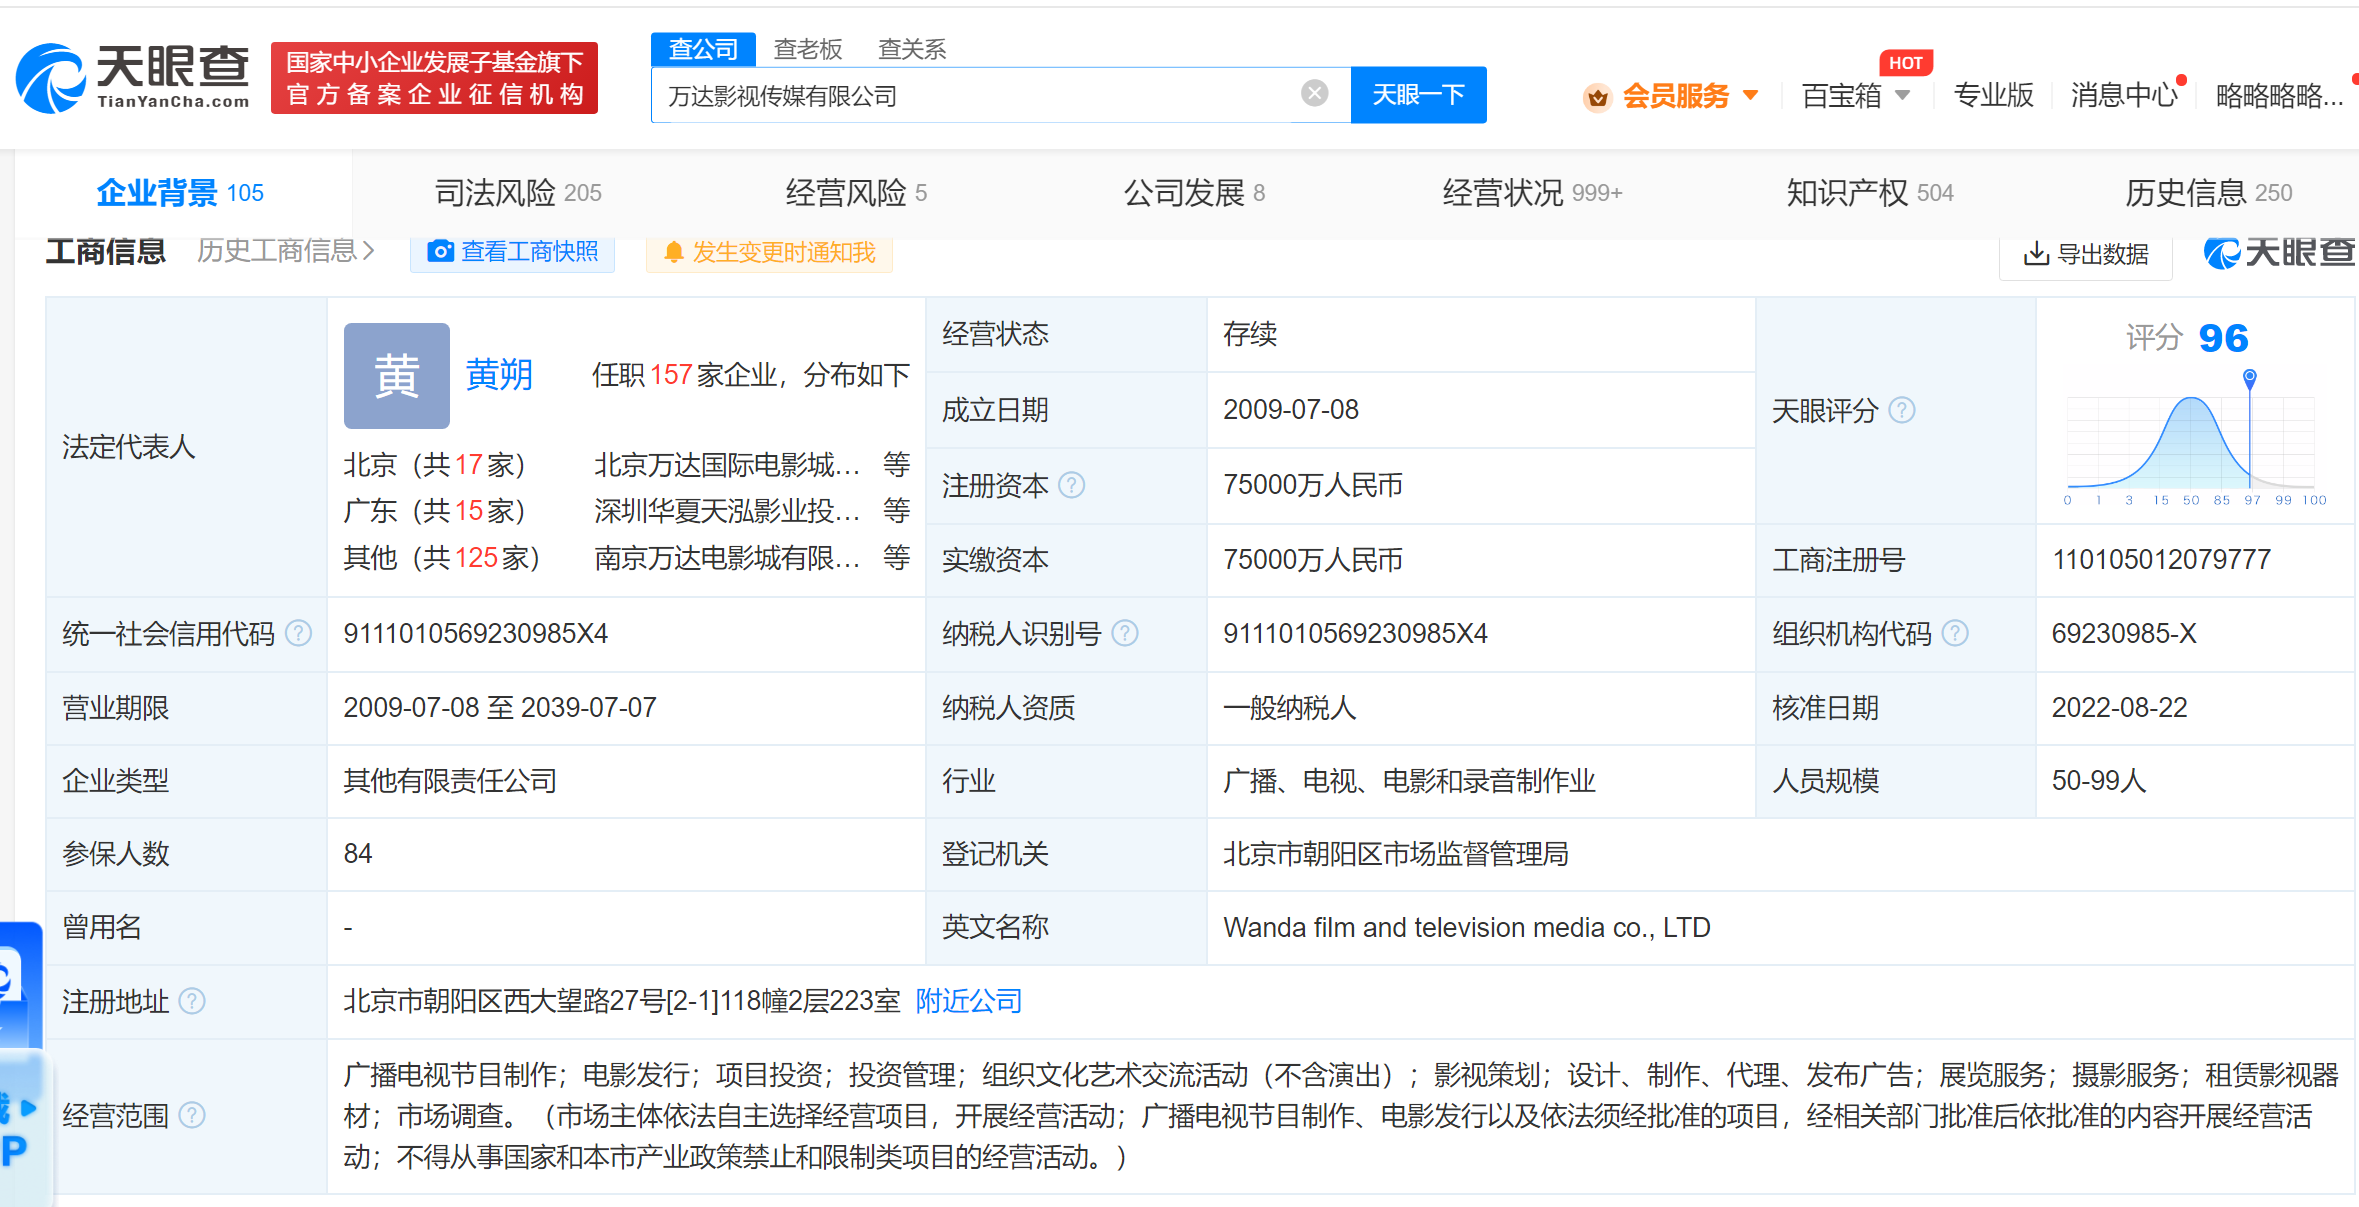Click help icon beside 天眼评分

[1902, 410]
